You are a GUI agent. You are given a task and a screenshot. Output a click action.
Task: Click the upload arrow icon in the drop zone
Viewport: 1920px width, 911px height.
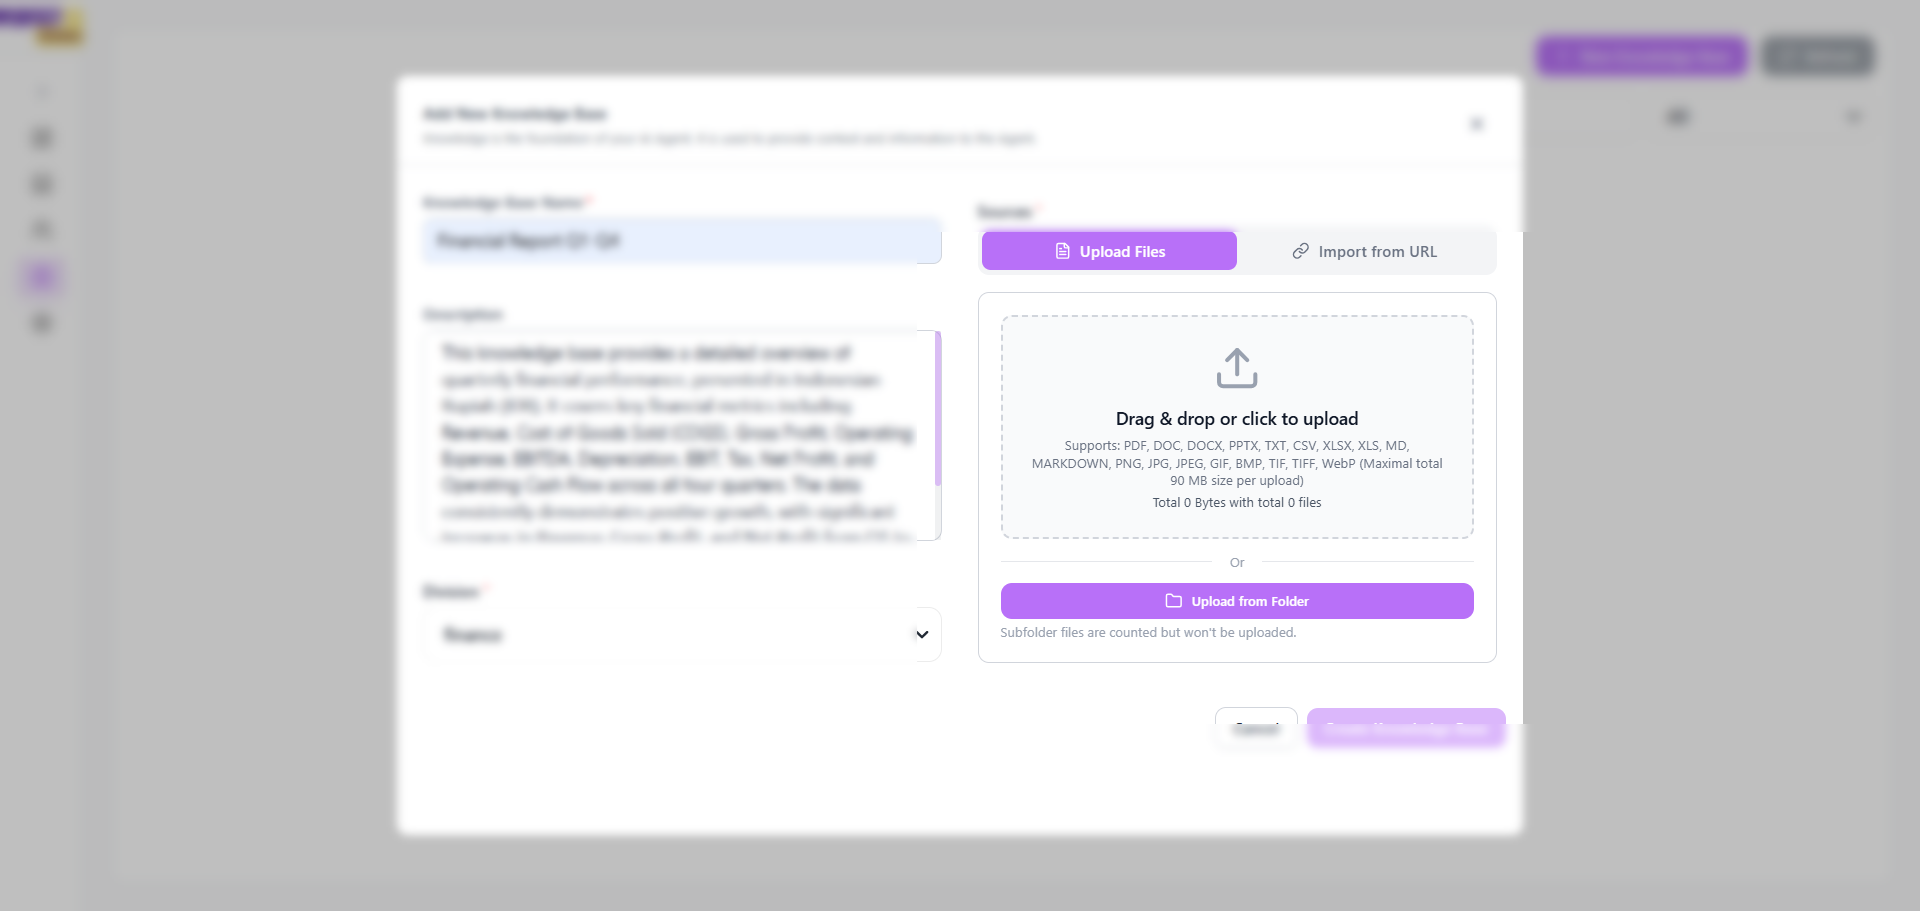1237,368
